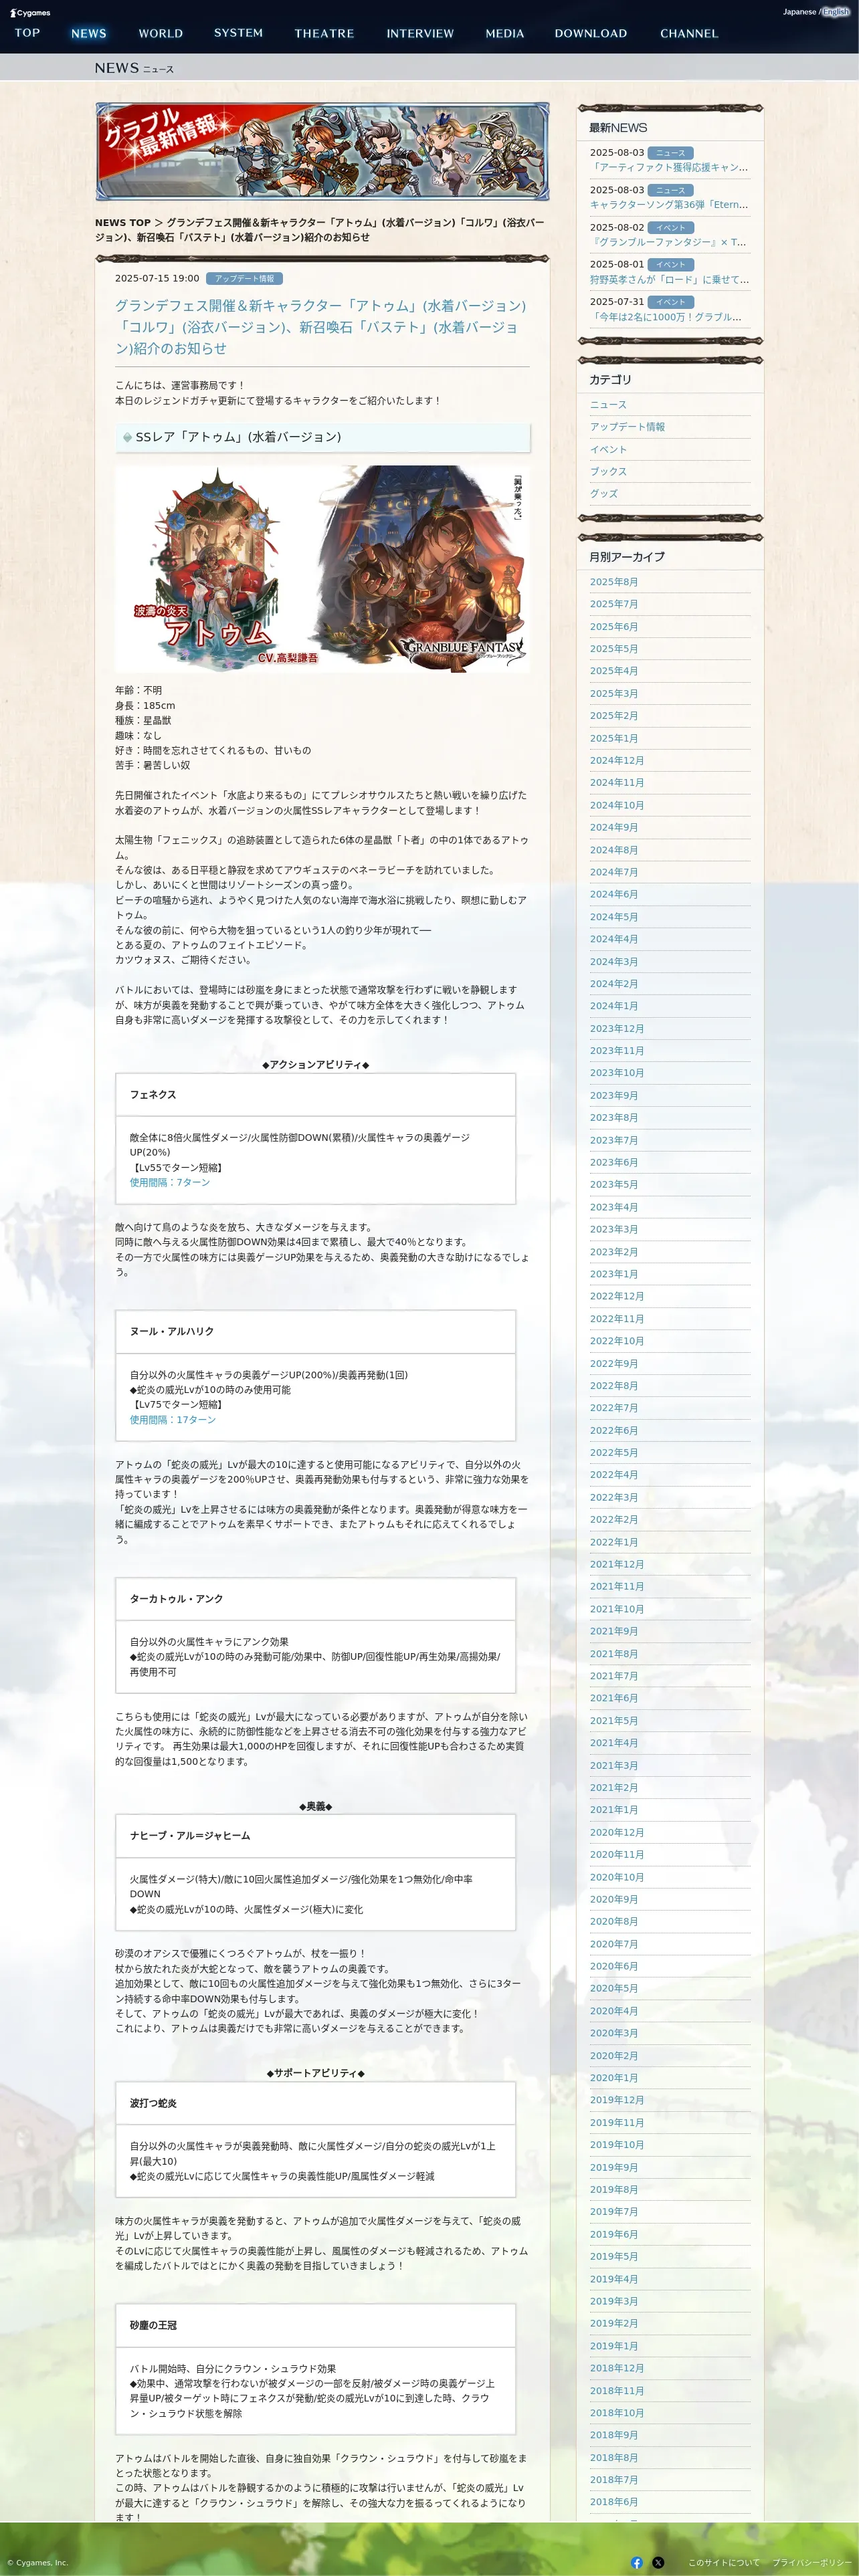Open the このサイトについて footer link
859x2576 pixels.
(723, 2562)
